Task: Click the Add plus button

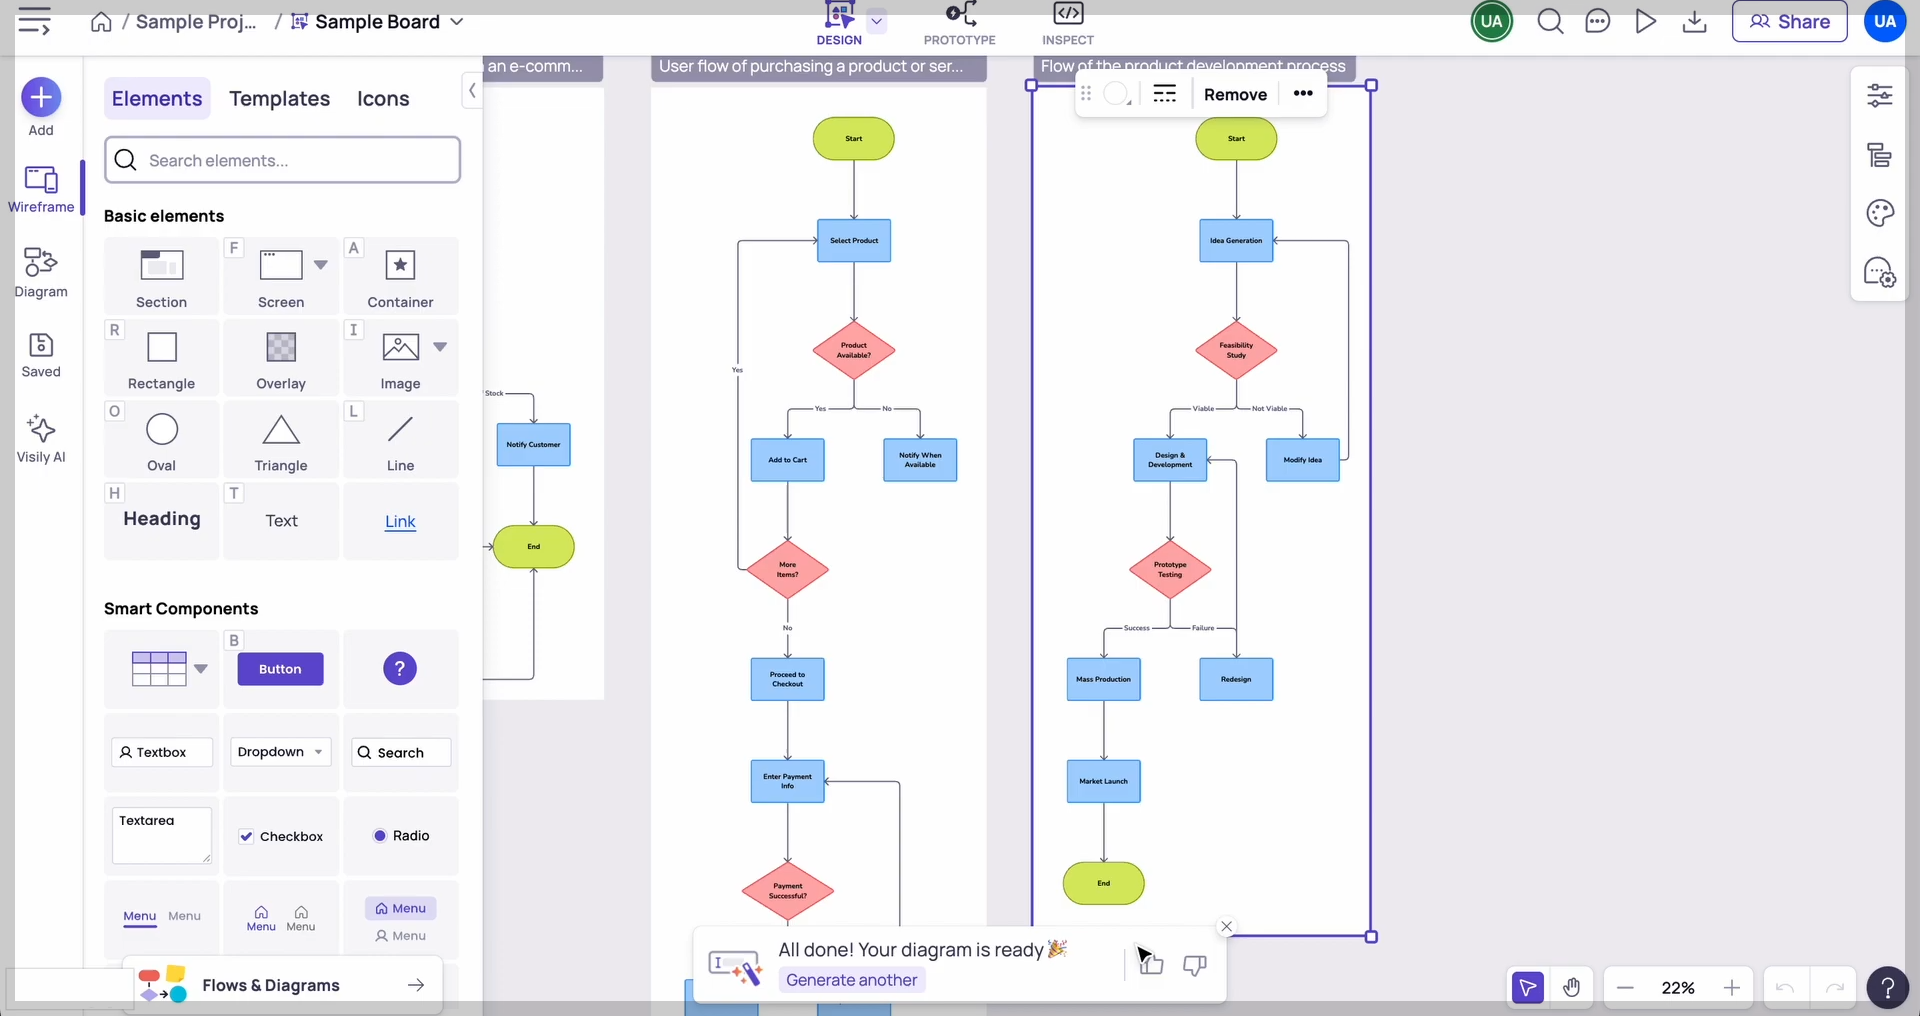Action: [x=41, y=97]
